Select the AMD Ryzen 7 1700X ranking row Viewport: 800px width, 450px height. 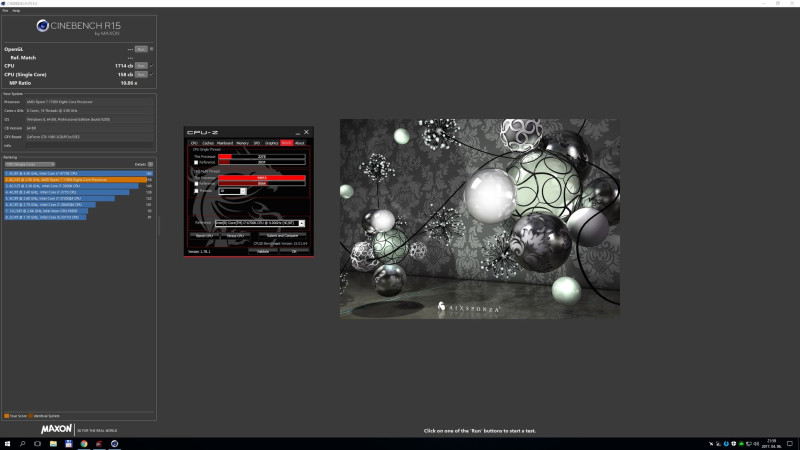tap(79, 180)
